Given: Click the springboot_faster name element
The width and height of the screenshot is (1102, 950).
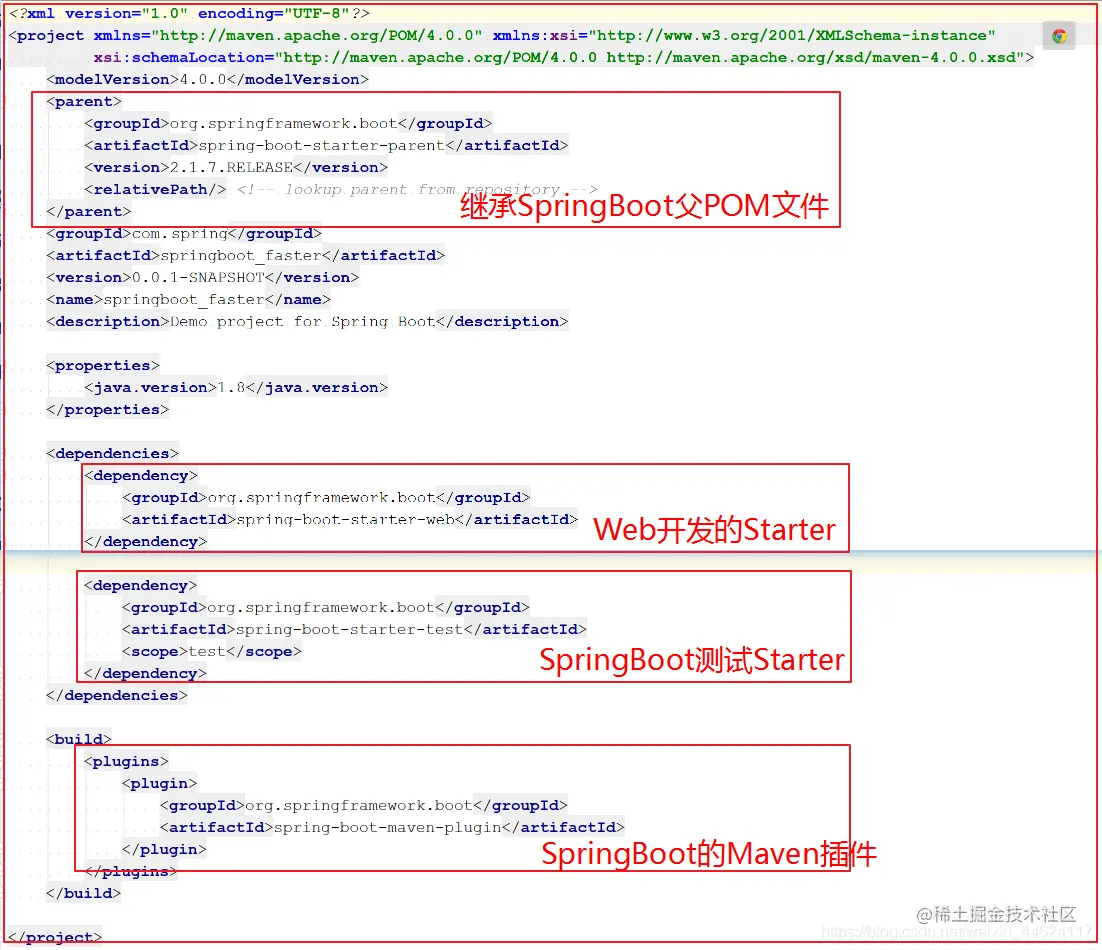Looking at the screenshot, I should click(x=188, y=299).
